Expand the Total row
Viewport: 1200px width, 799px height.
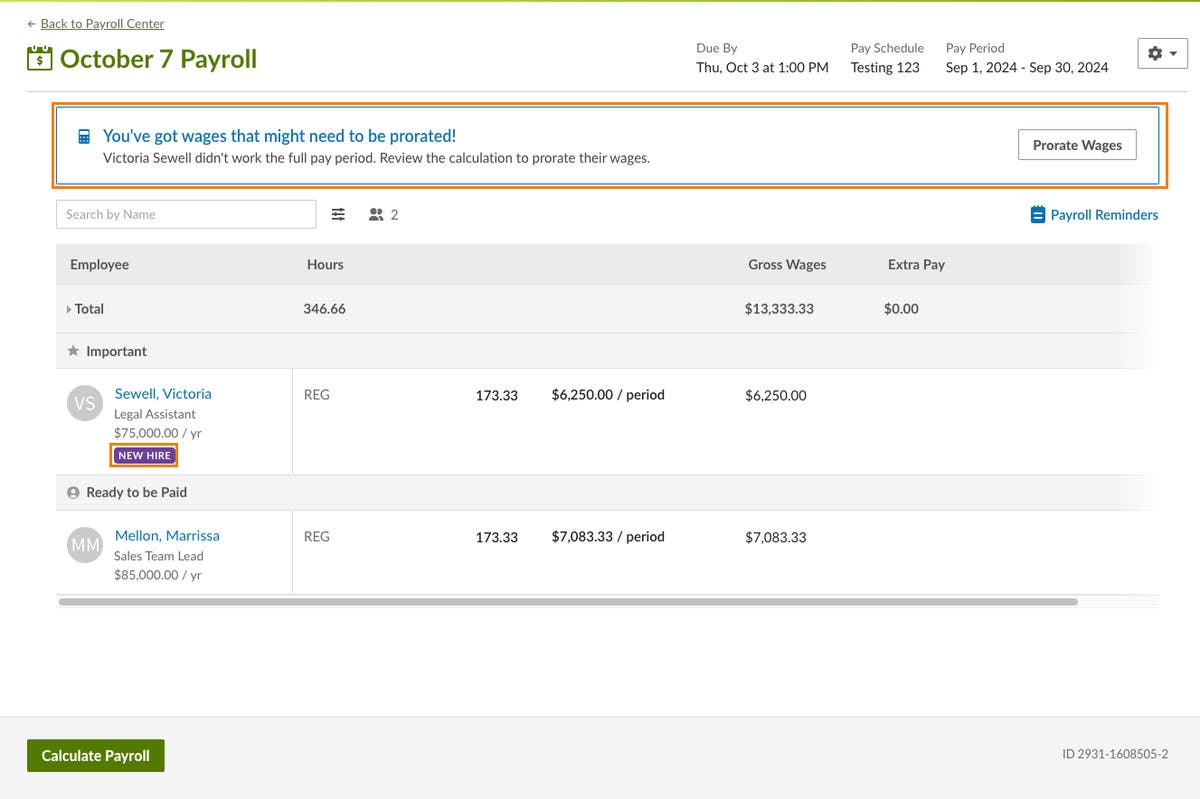click(x=67, y=308)
